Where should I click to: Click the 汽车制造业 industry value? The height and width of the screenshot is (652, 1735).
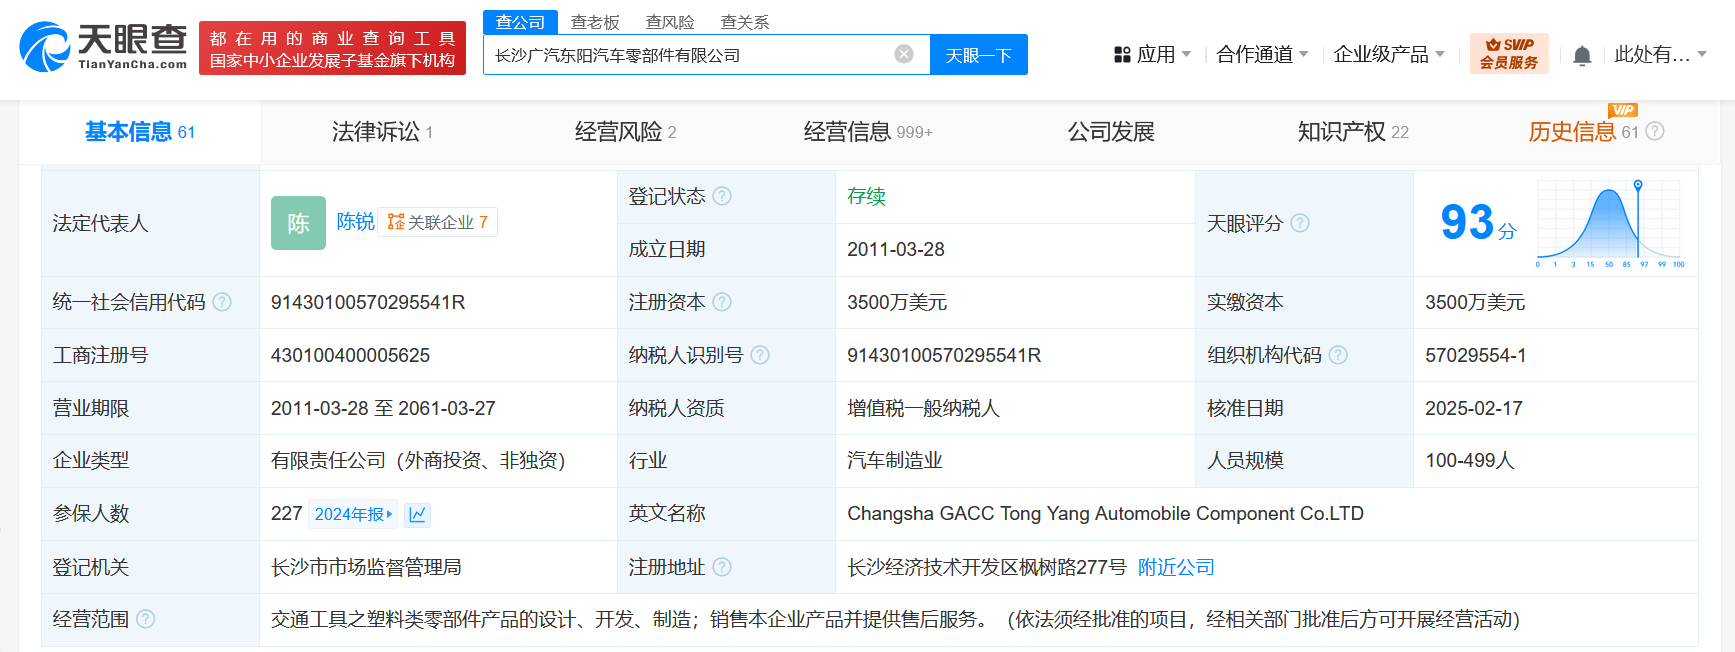point(895,460)
